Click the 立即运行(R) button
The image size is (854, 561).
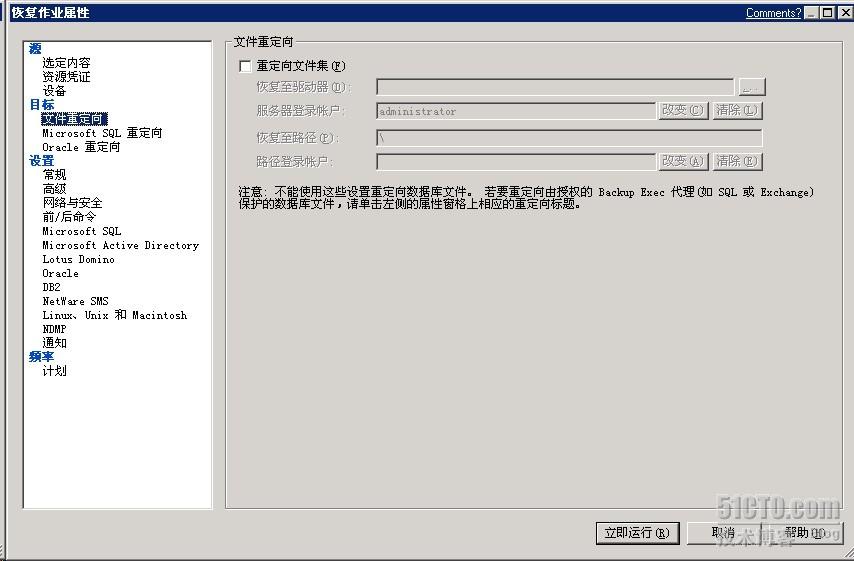pyautogui.click(x=638, y=533)
